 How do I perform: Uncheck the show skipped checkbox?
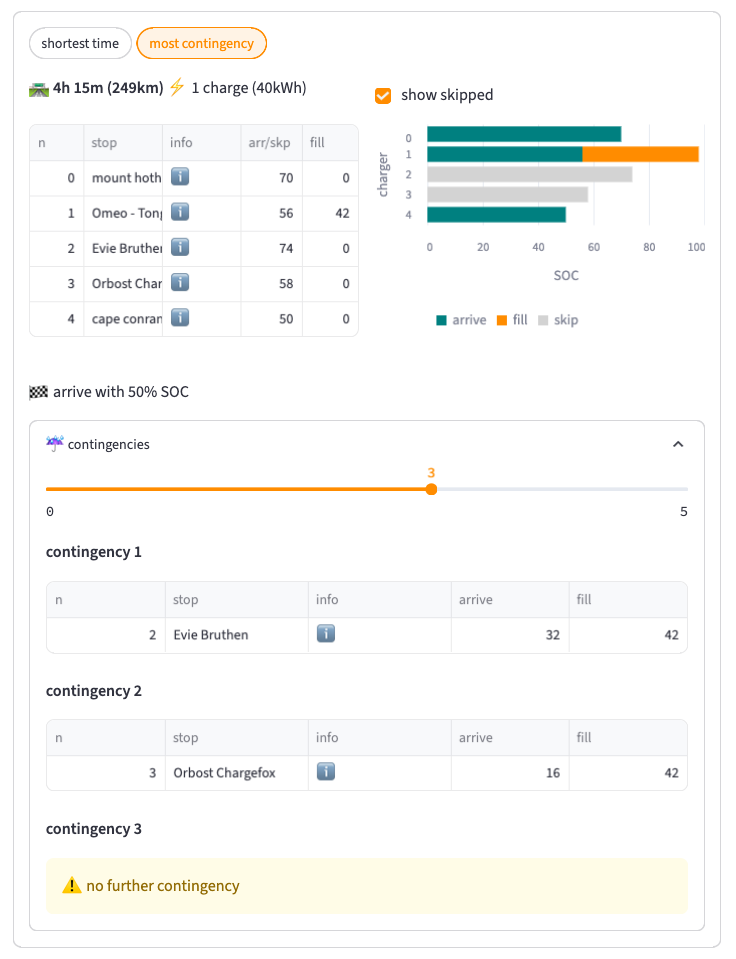pos(383,95)
